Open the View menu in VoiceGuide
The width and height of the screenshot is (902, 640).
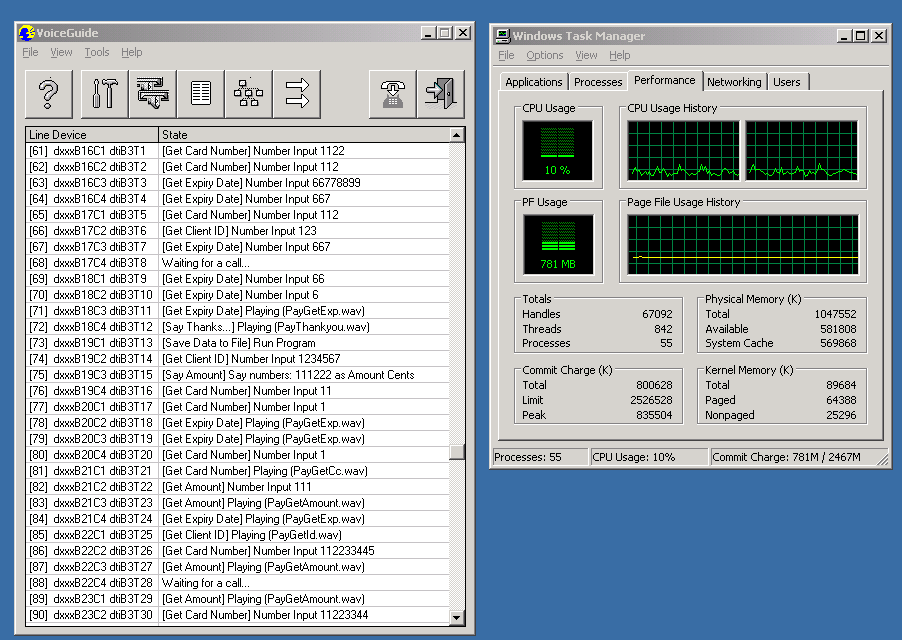61,52
